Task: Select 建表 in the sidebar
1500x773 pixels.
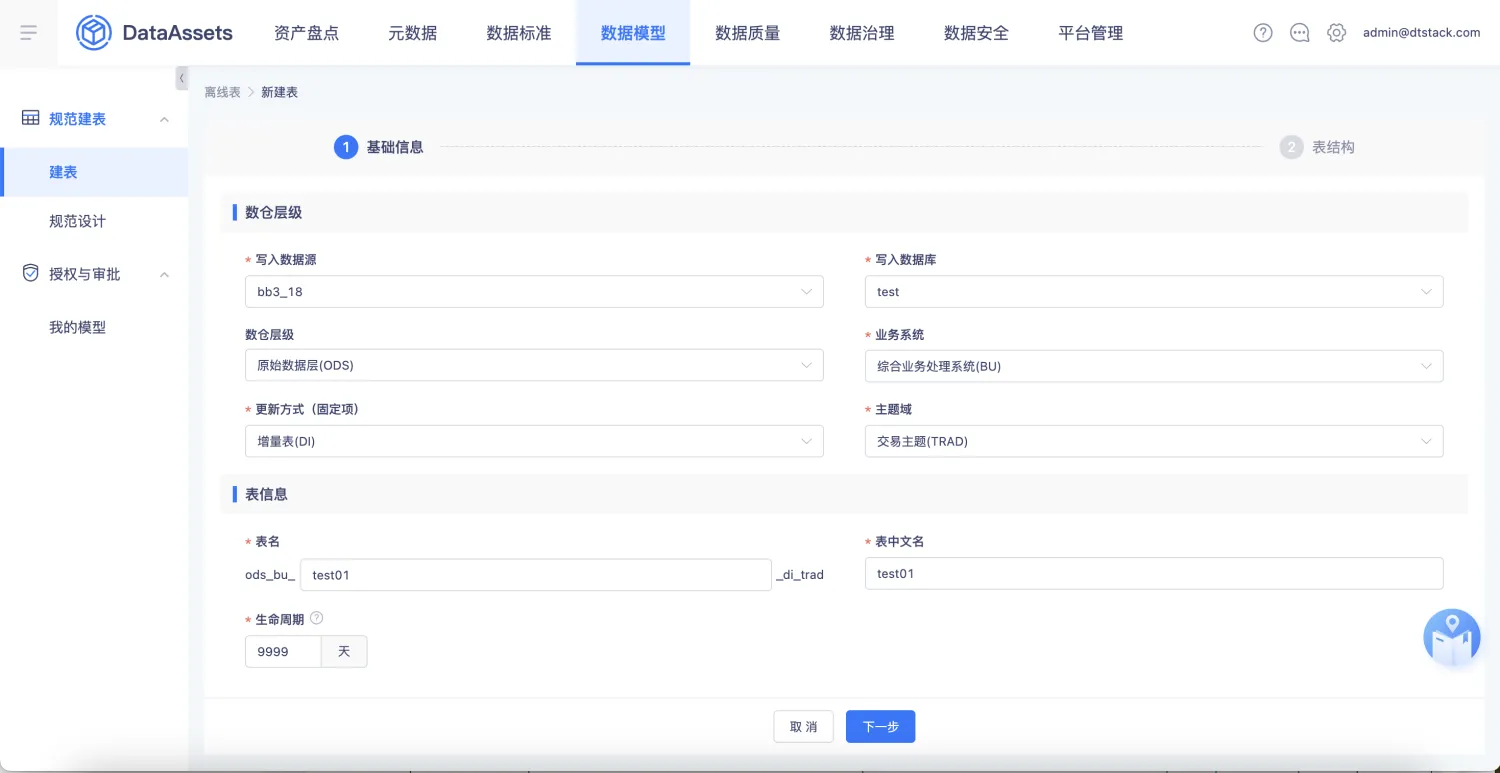Action: click(x=94, y=172)
